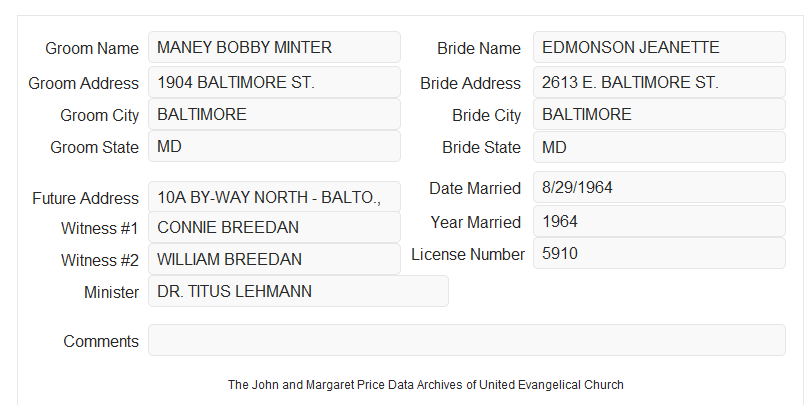The width and height of the screenshot is (805, 405).
Task: Click the Groom Name label
Action: [x=92, y=48]
